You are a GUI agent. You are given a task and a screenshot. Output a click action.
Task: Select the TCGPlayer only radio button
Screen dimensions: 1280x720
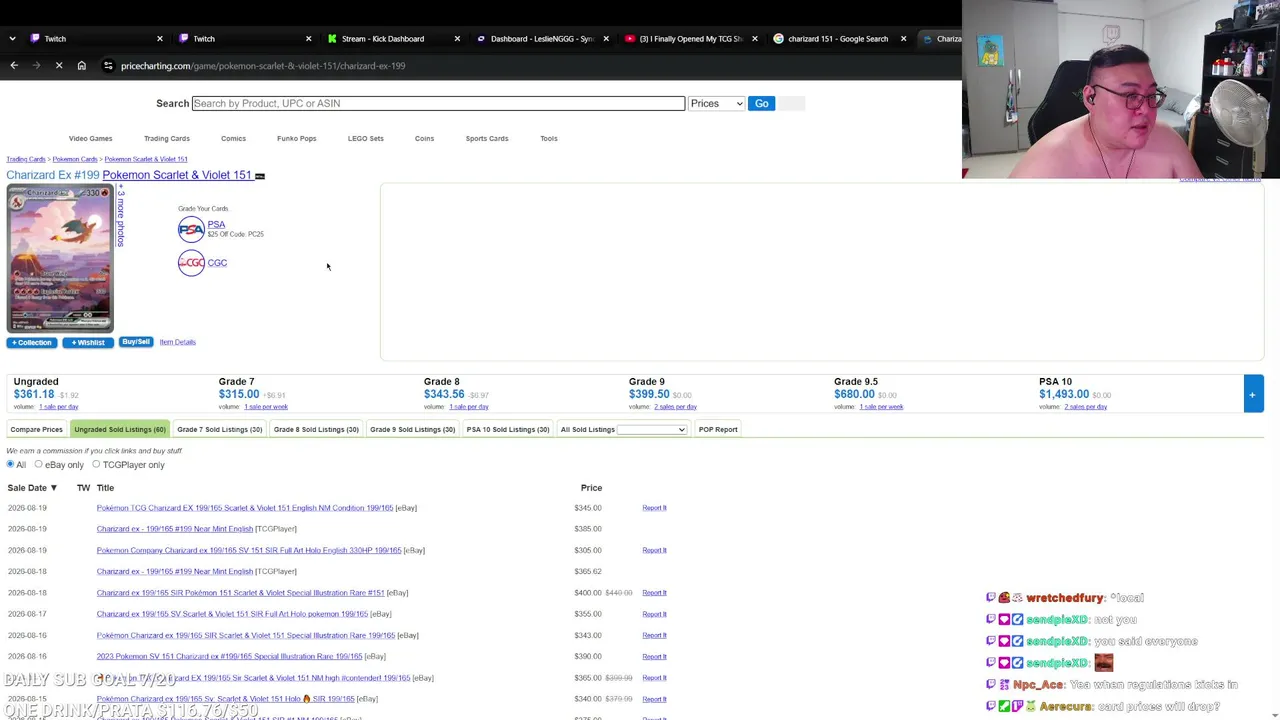tap(96, 465)
